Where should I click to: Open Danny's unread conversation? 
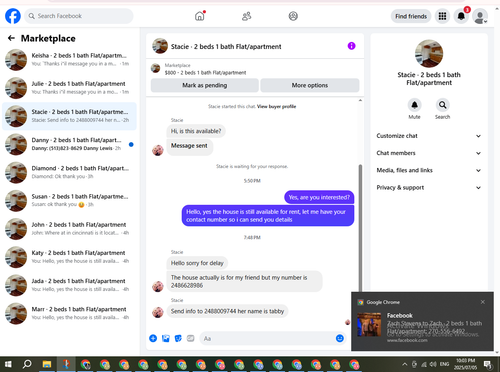(x=69, y=144)
